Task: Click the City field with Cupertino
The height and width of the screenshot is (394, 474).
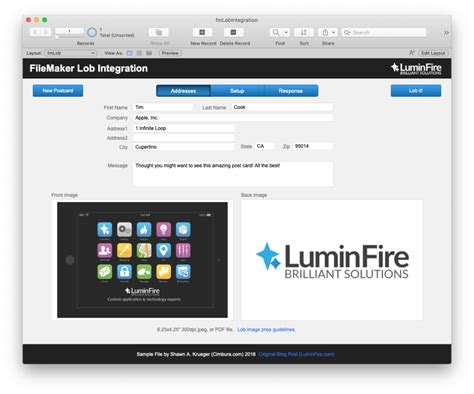Action: pyautogui.click(x=184, y=147)
